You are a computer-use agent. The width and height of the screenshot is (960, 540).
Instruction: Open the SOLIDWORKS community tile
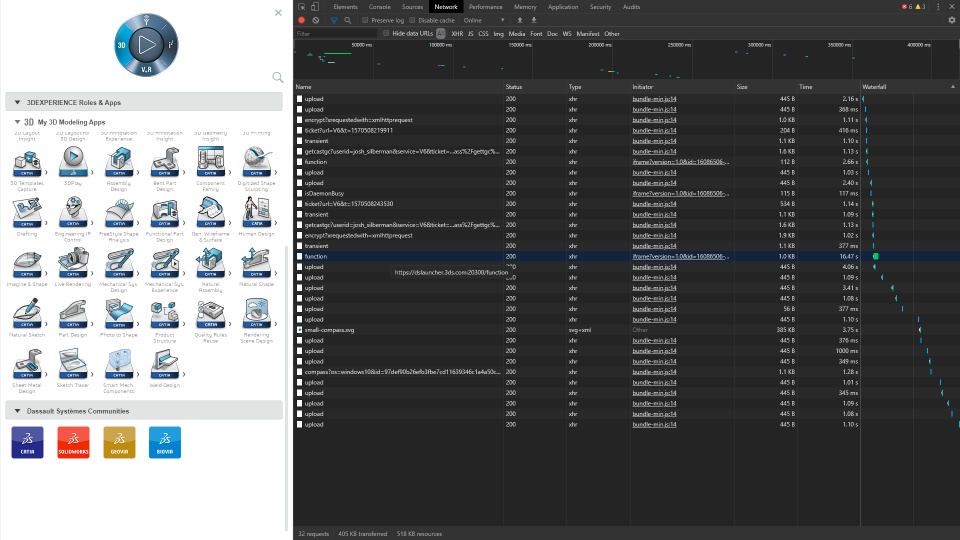[73, 443]
